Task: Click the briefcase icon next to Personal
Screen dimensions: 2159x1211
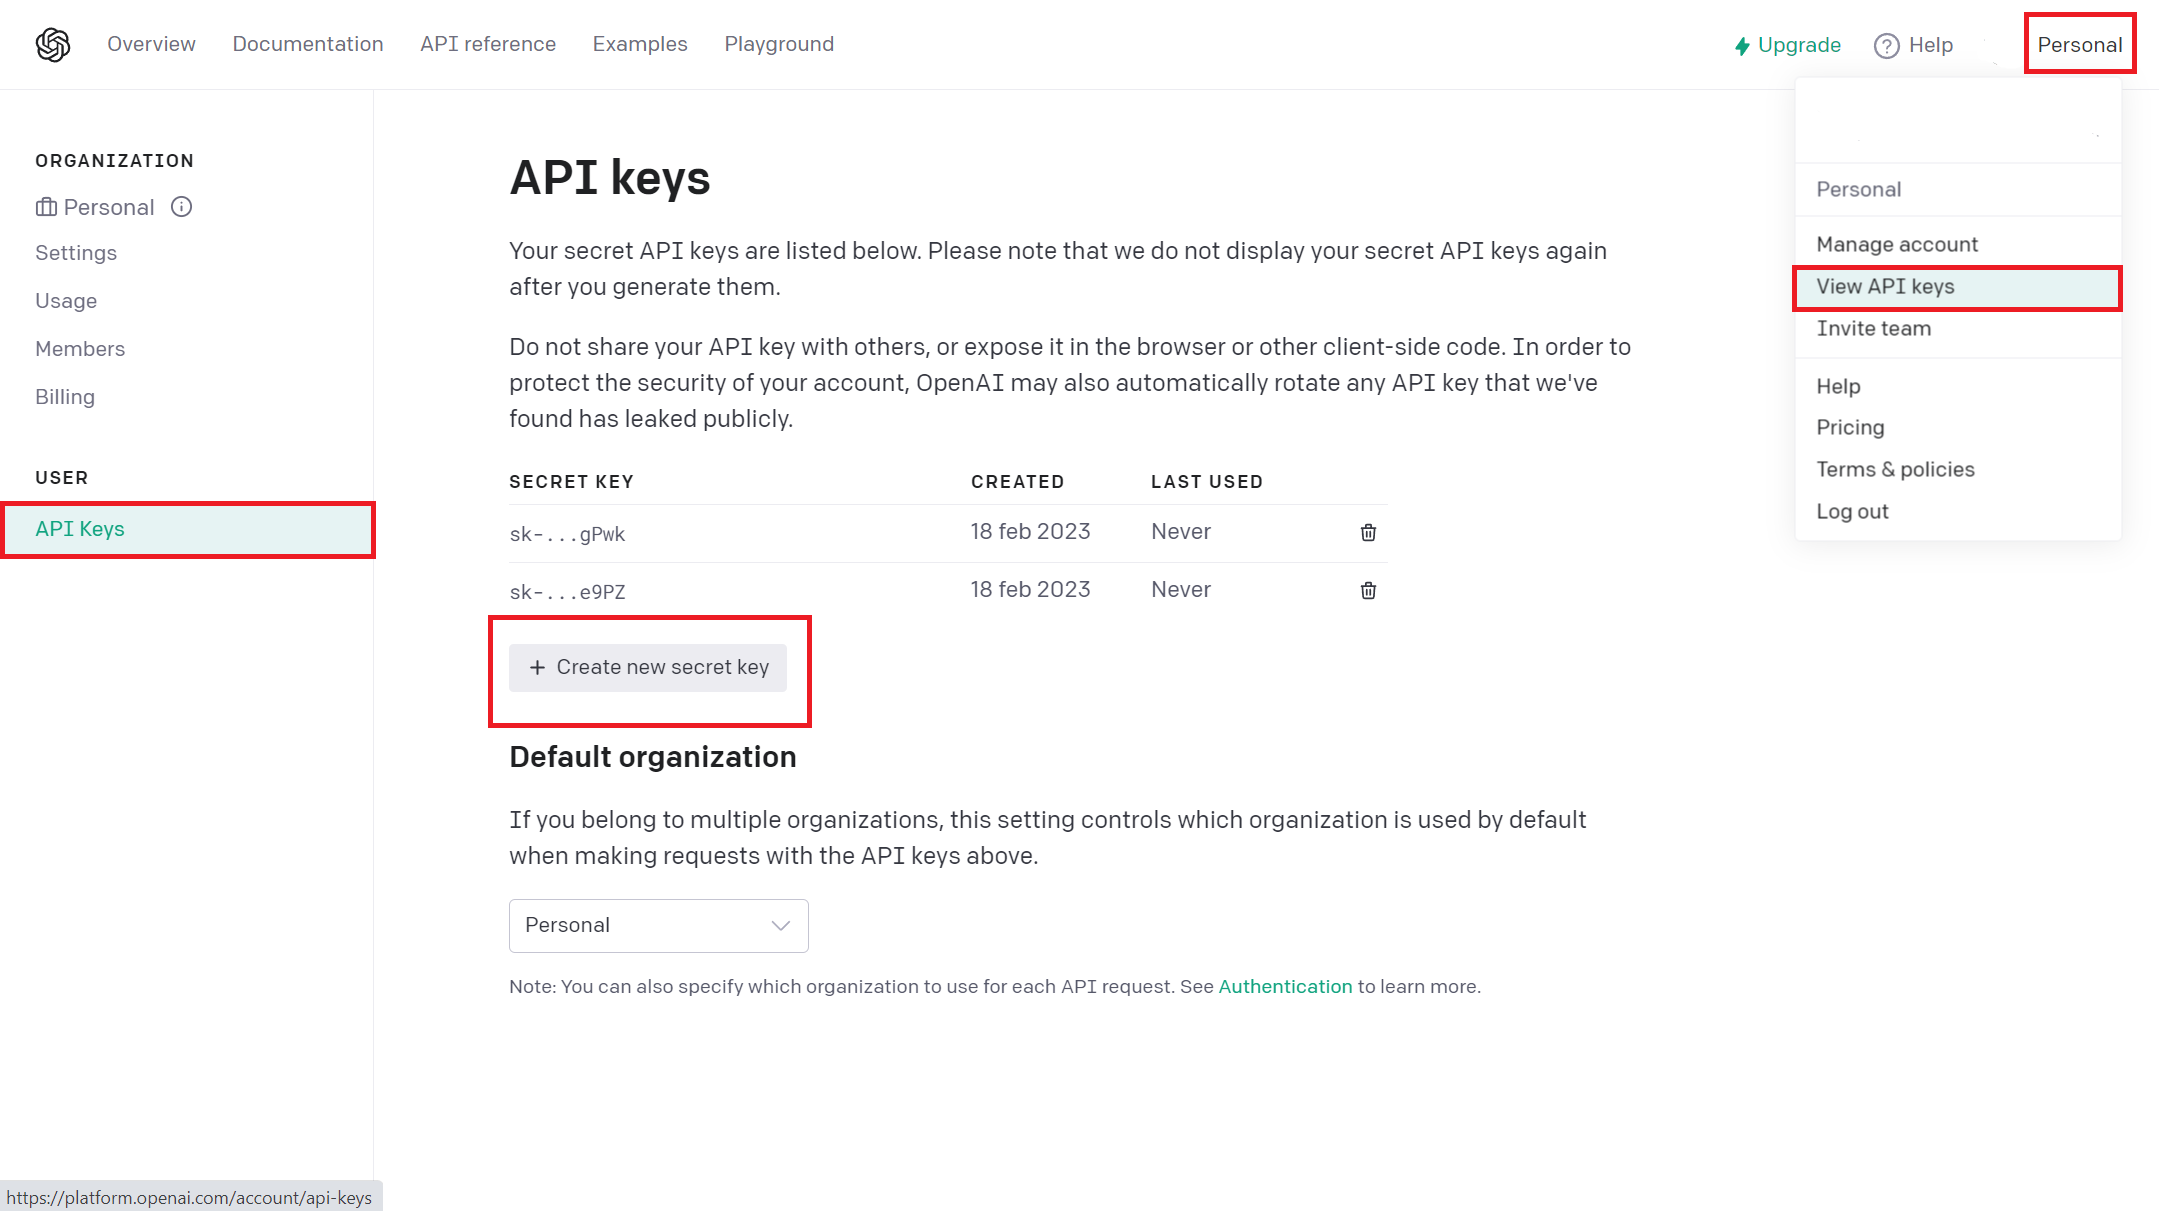Action: pos(47,207)
